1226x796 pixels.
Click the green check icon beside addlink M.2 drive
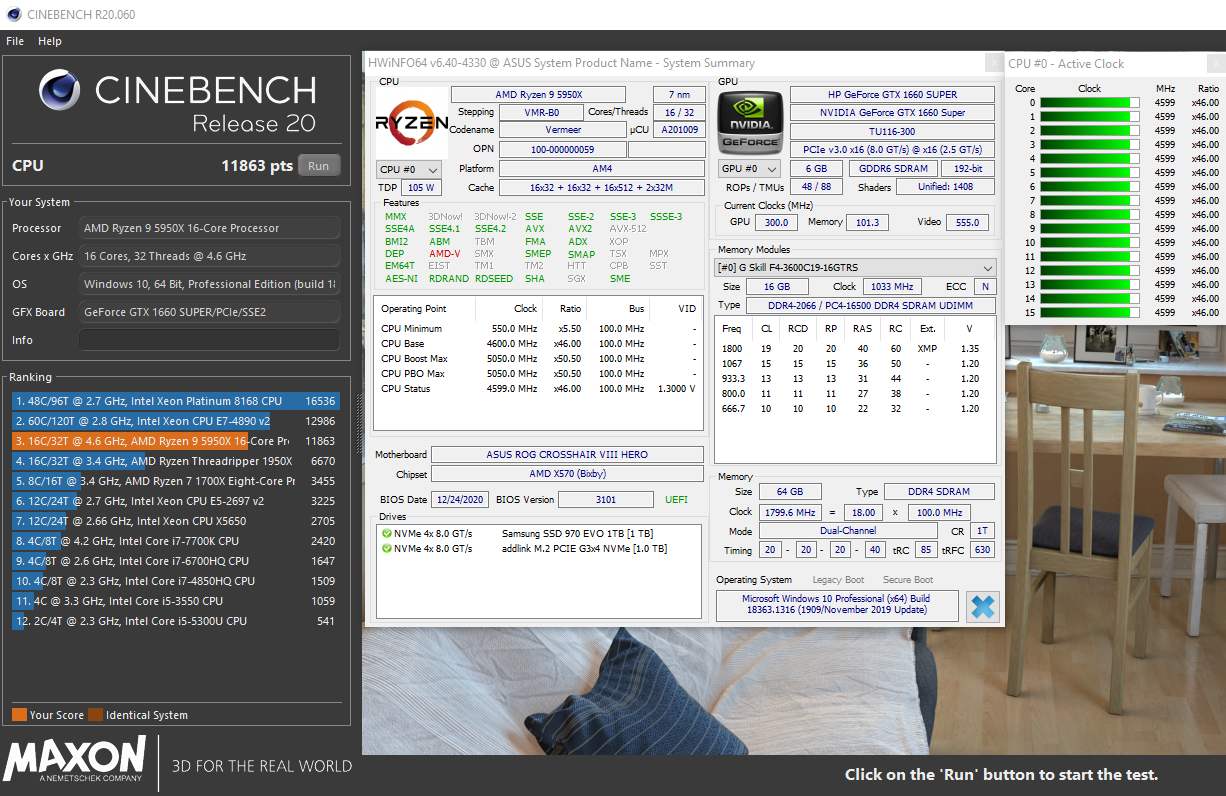(386, 548)
